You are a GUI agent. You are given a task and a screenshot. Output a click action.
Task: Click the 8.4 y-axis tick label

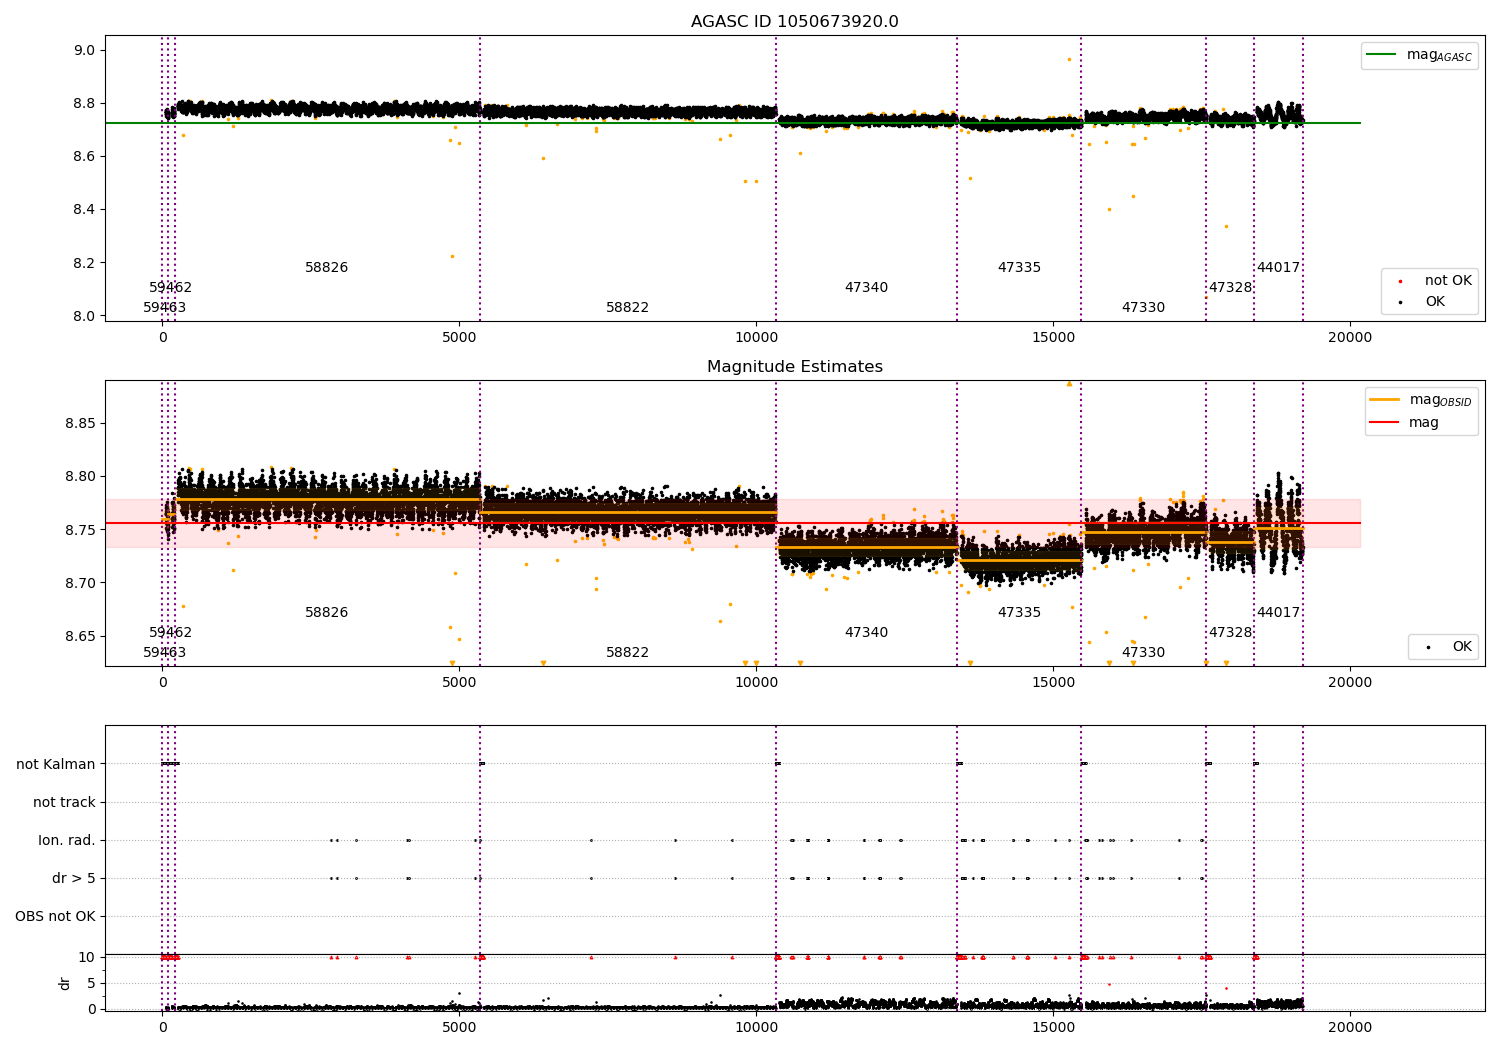pos(84,210)
